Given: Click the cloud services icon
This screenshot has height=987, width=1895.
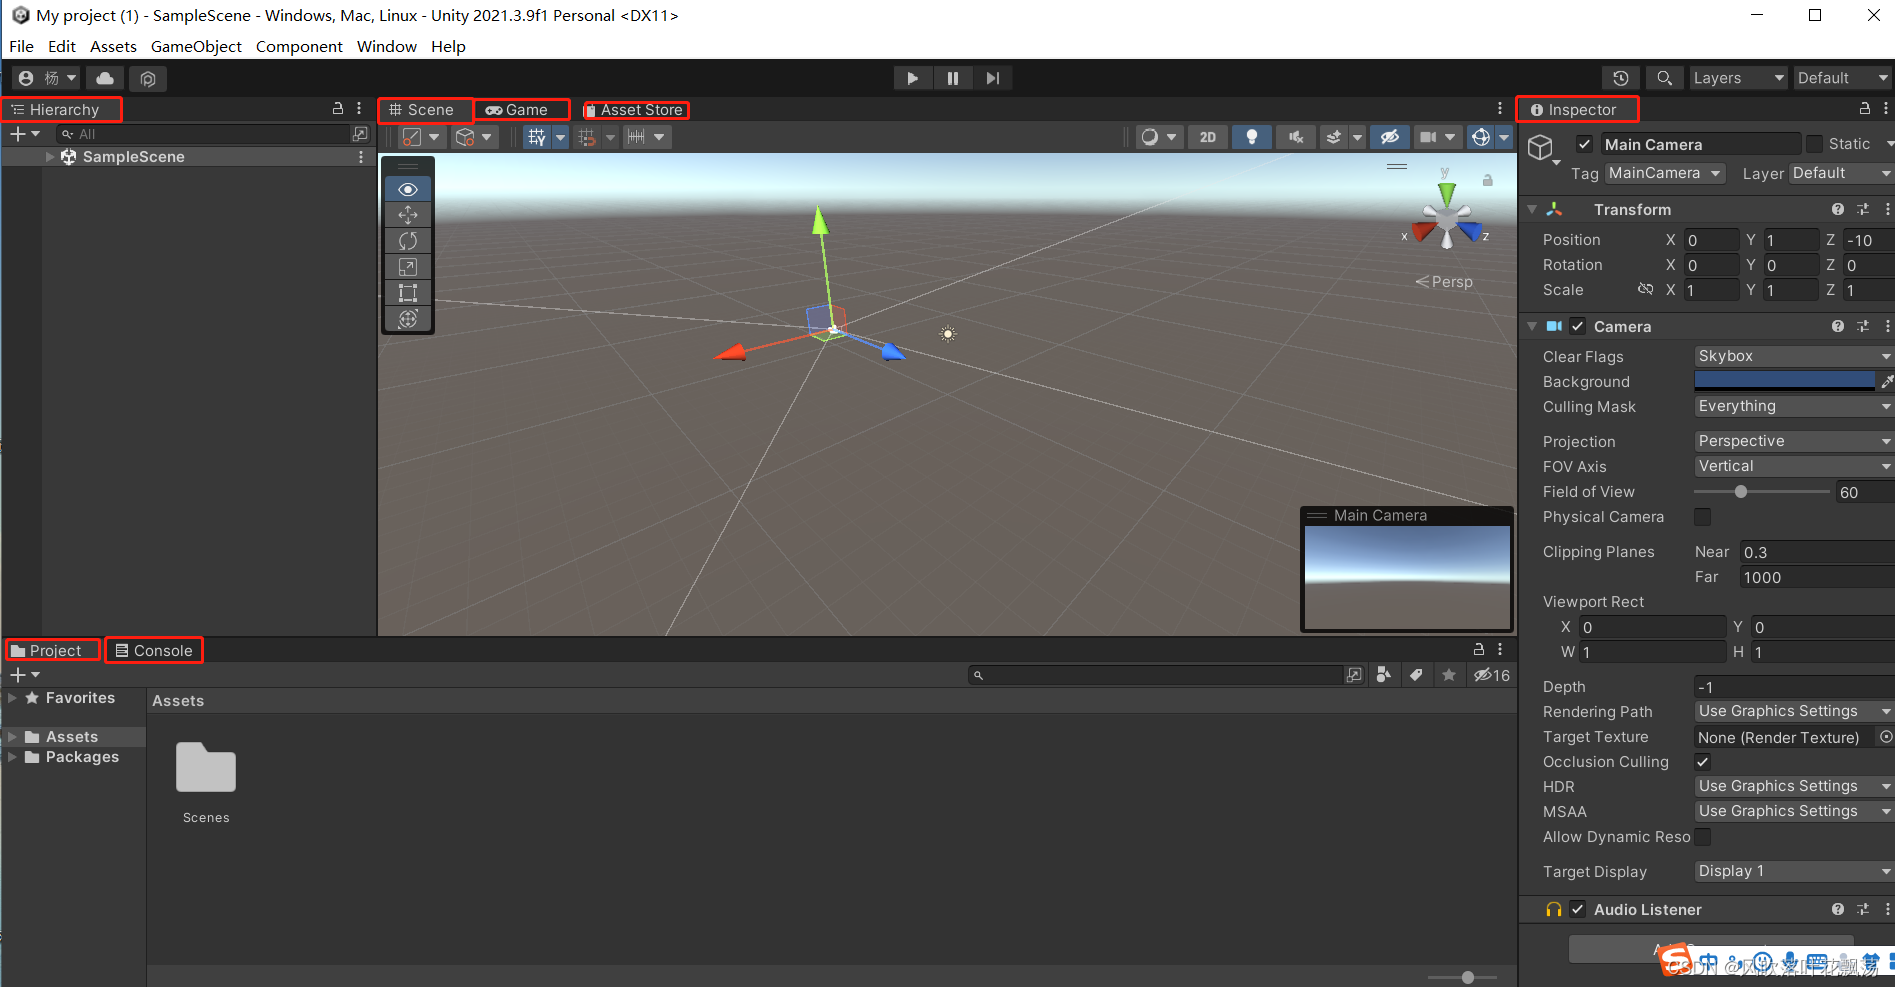Looking at the screenshot, I should click(x=105, y=78).
